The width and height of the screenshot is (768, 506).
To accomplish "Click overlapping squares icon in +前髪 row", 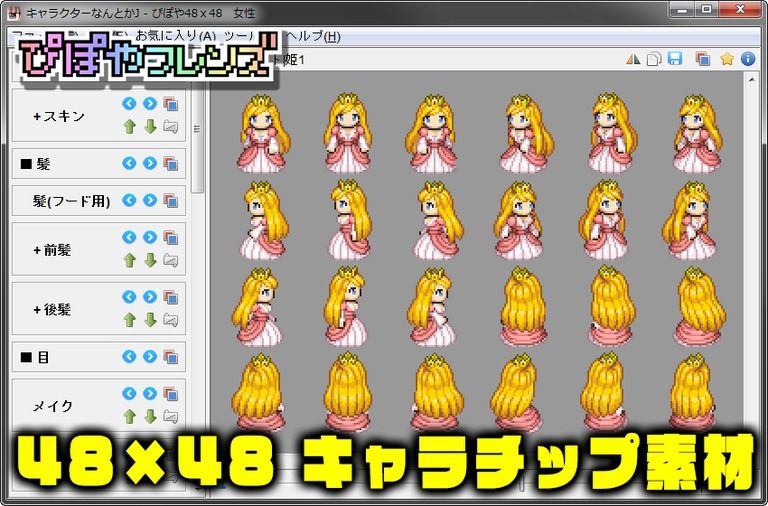I will 170,238.
